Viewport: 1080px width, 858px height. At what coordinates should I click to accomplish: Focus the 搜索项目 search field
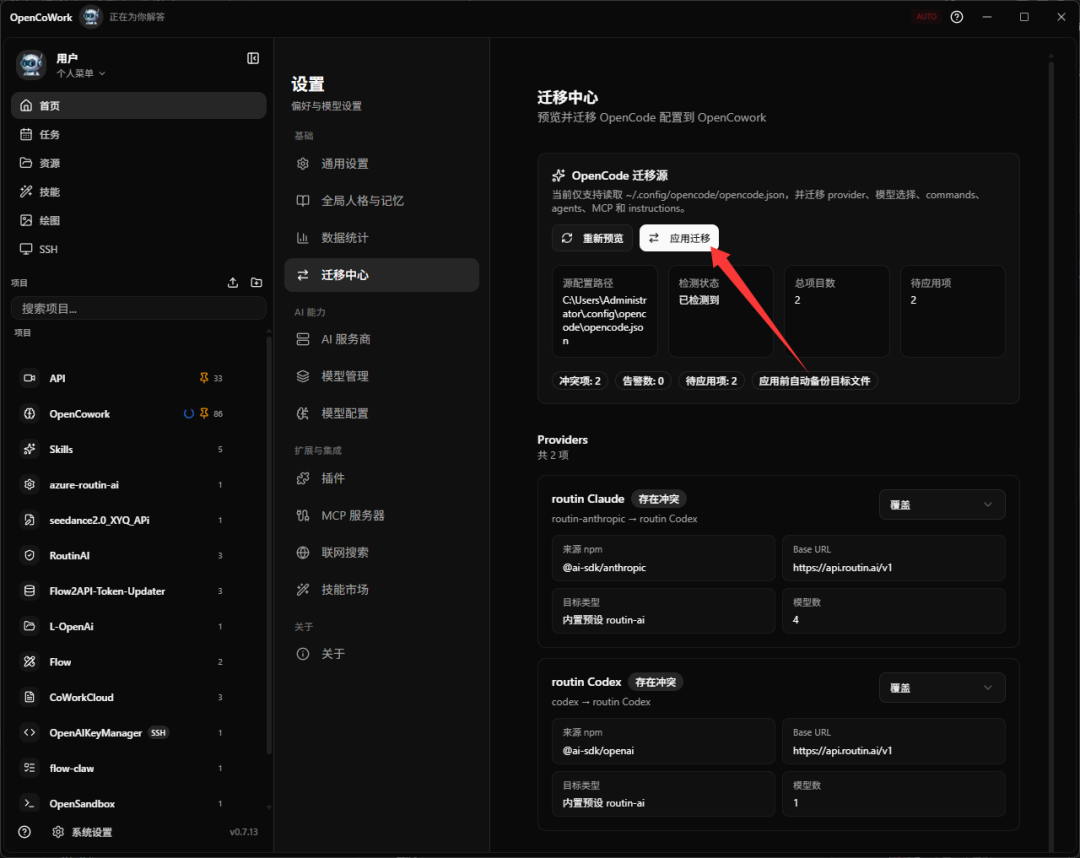(x=138, y=308)
